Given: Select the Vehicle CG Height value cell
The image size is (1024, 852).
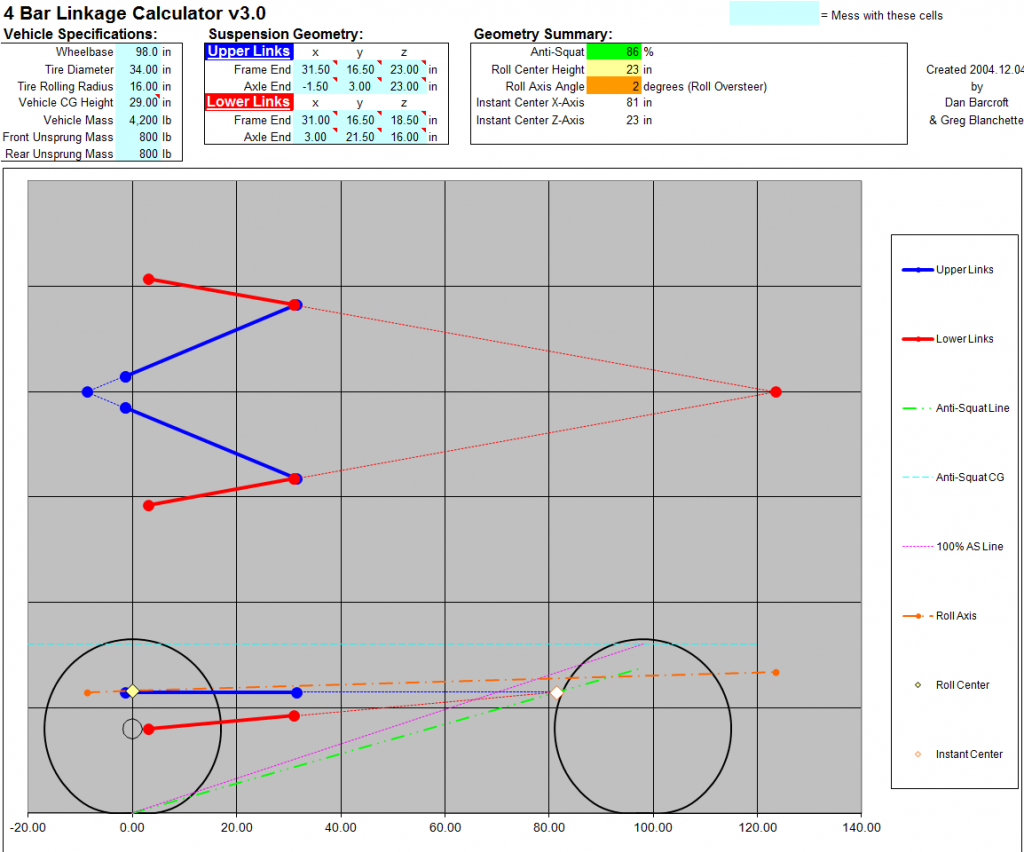Looking at the screenshot, I should coord(138,103).
